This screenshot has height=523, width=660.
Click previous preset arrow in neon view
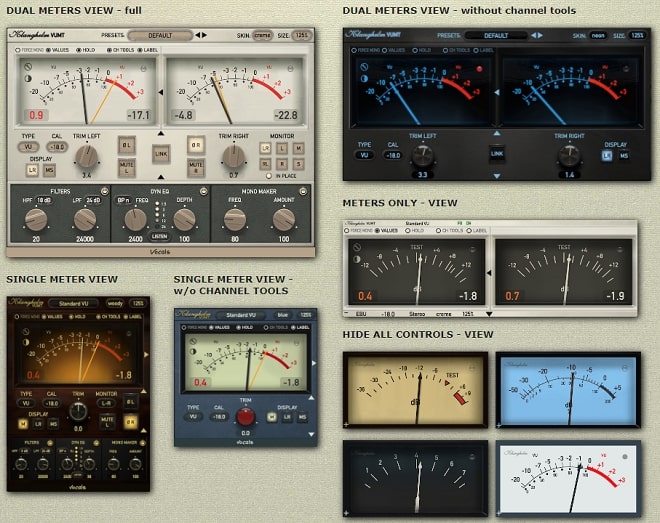click(533, 35)
